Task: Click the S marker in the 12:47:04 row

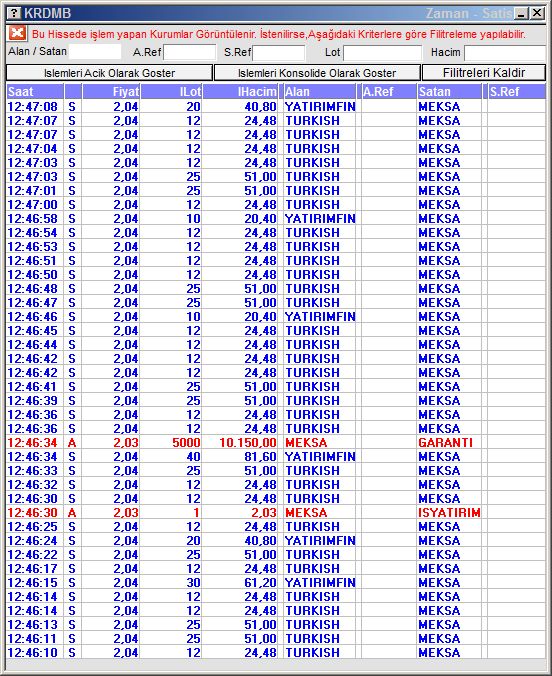Action: click(72, 149)
